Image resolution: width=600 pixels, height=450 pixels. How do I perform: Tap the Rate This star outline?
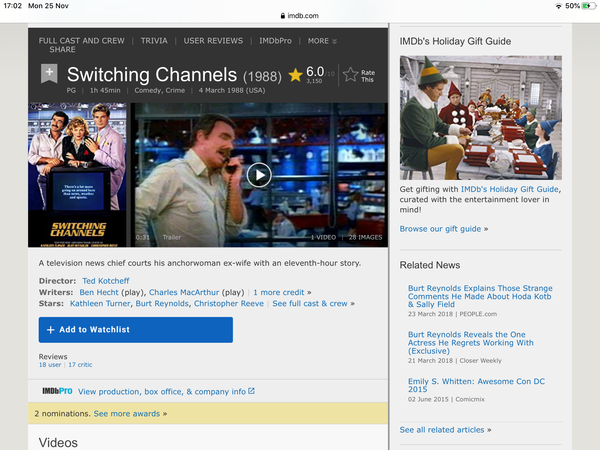pyautogui.click(x=350, y=74)
